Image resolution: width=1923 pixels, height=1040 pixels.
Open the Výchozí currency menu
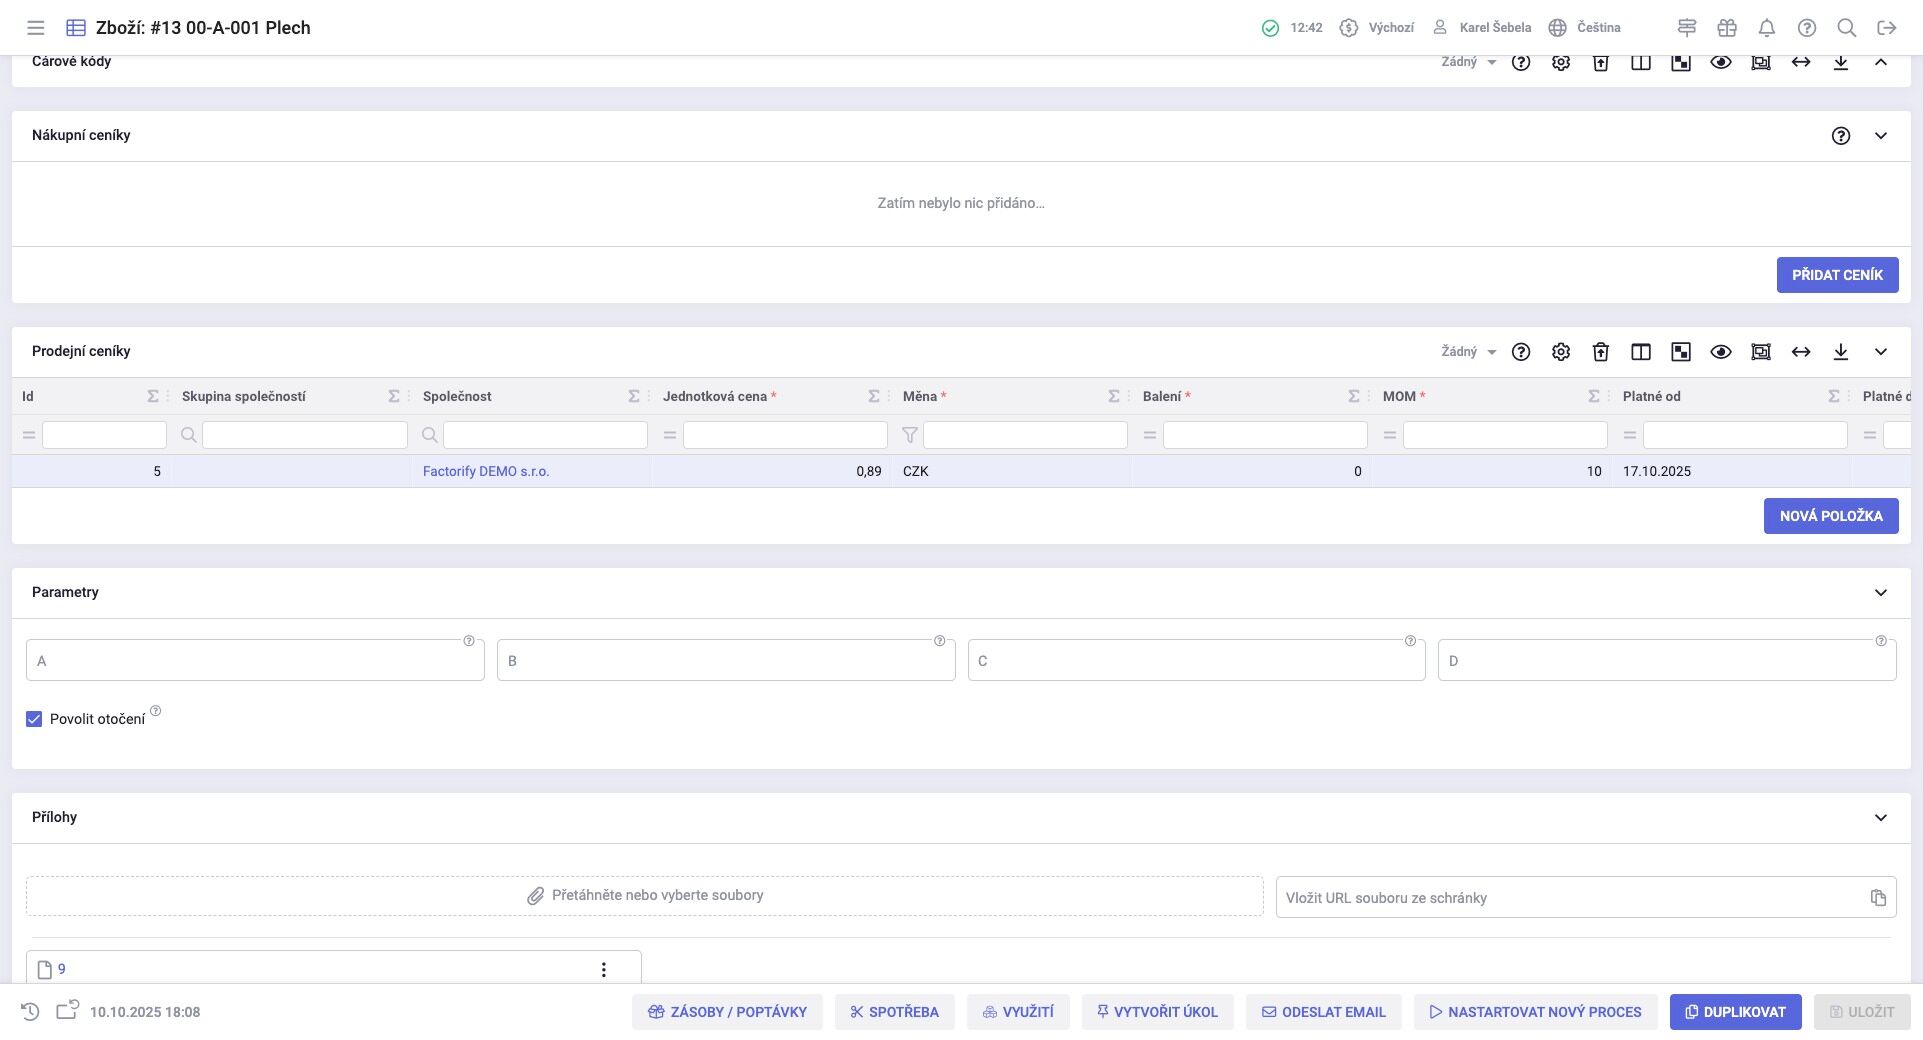[x=1377, y=28]
